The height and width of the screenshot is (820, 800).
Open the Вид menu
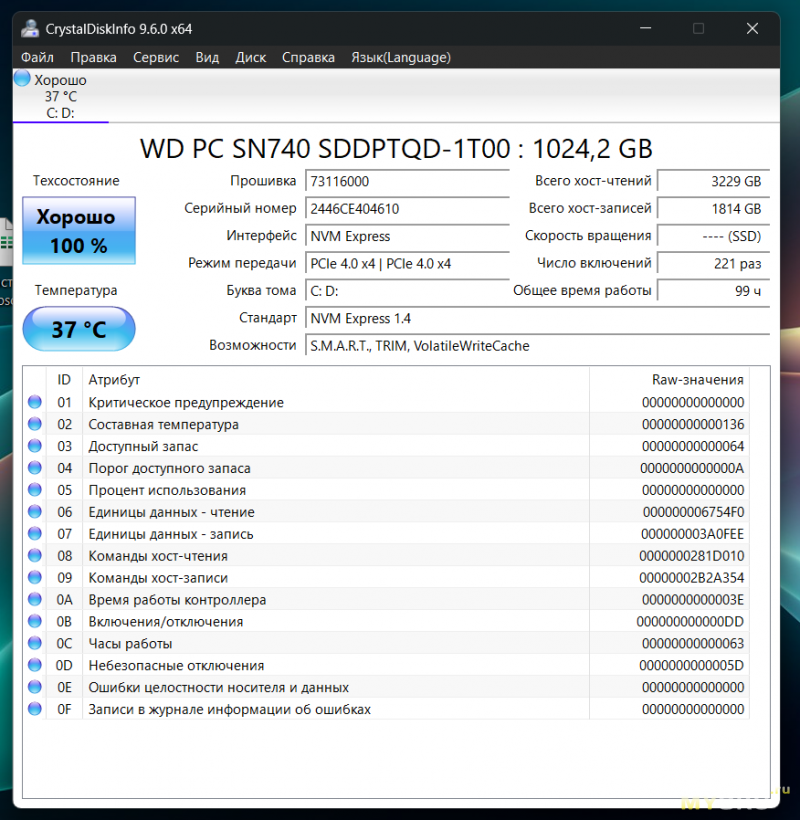point(207,58)
